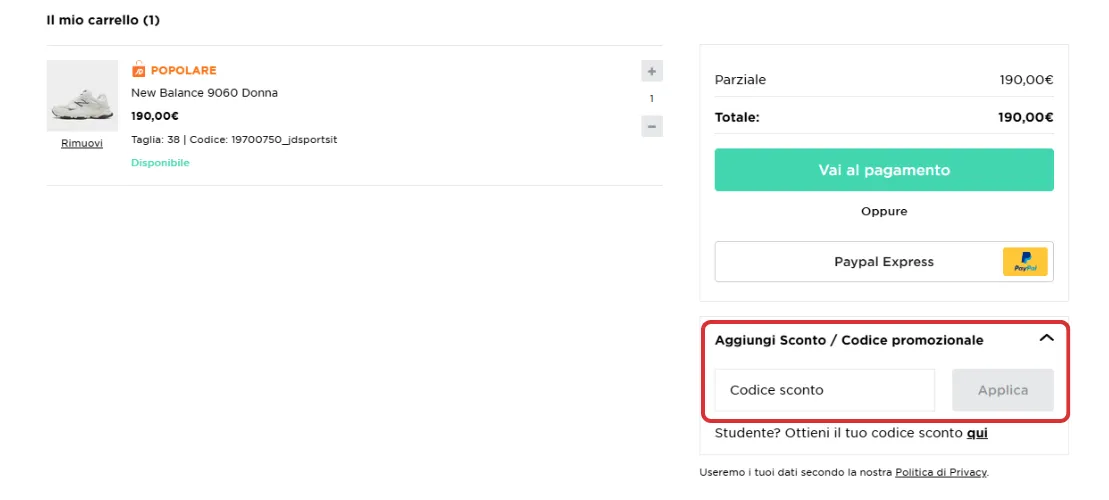Click the PayPal logo icon

coord(1025,262)
